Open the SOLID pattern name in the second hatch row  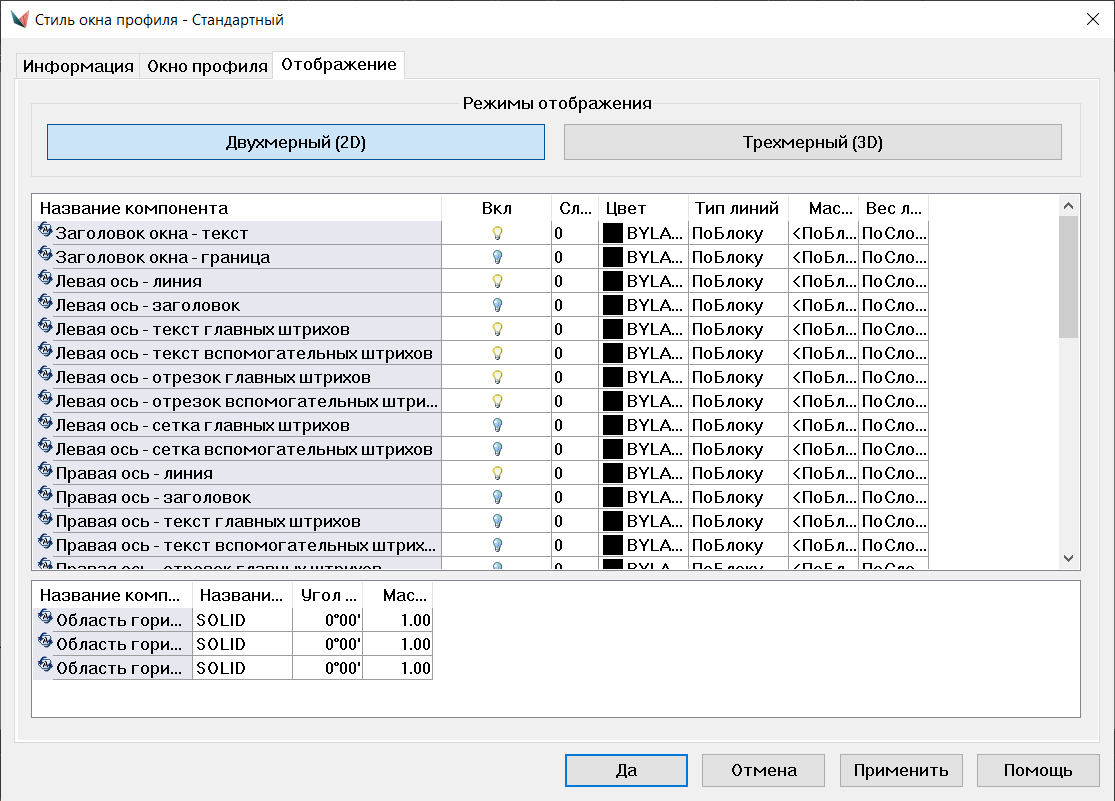[x=242, y=644]
